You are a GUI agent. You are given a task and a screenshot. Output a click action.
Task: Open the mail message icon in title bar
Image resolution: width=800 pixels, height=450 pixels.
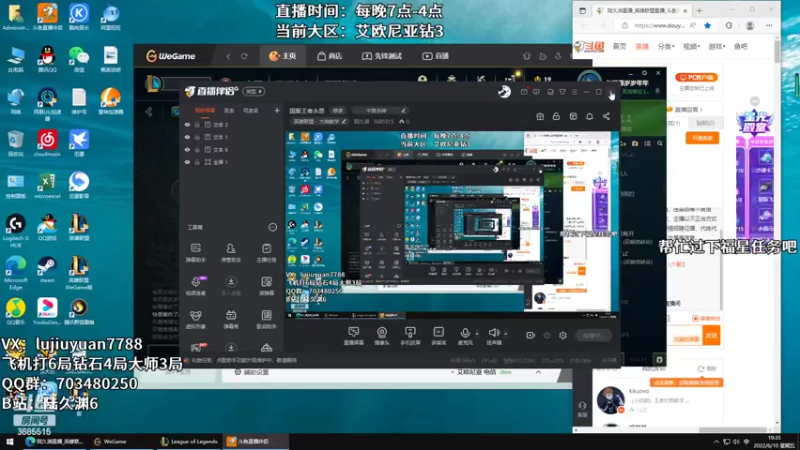point(524,92)
